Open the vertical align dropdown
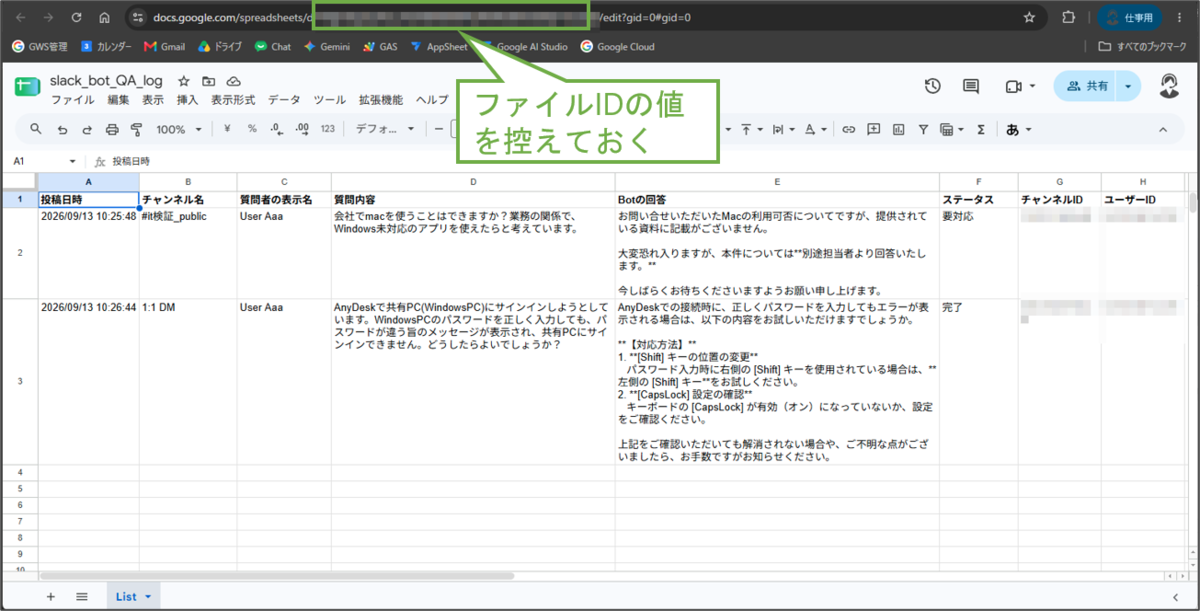Image resolution: width=1200 pixels, height=611 pixels. (x=749, y=129)
